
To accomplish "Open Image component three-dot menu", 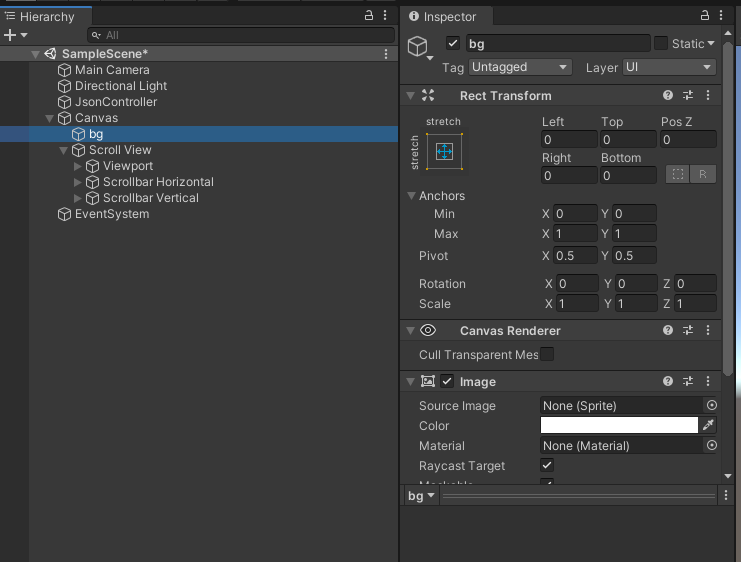I will pos(708,381).
